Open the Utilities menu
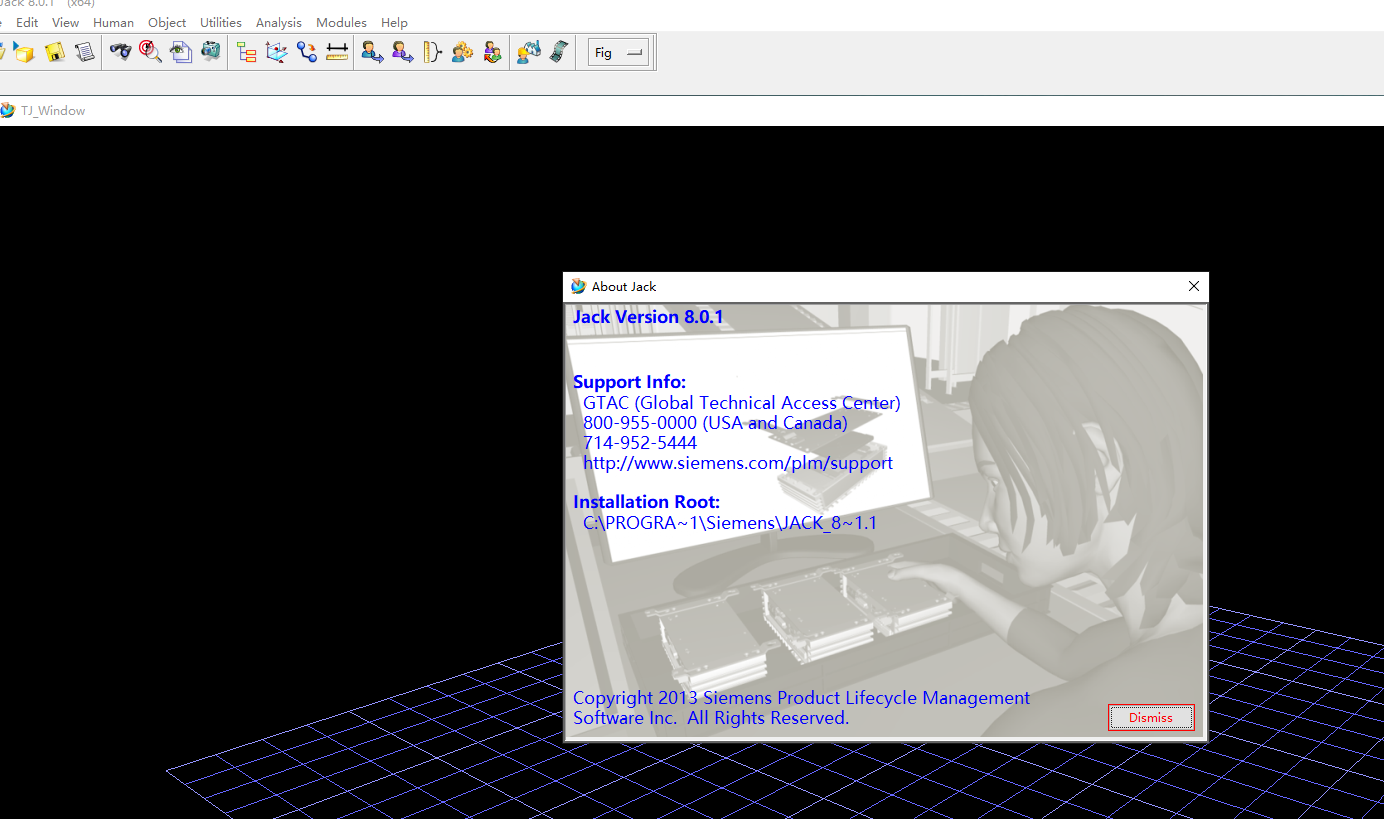1384x819 pixels. click(x=221, y=22)
